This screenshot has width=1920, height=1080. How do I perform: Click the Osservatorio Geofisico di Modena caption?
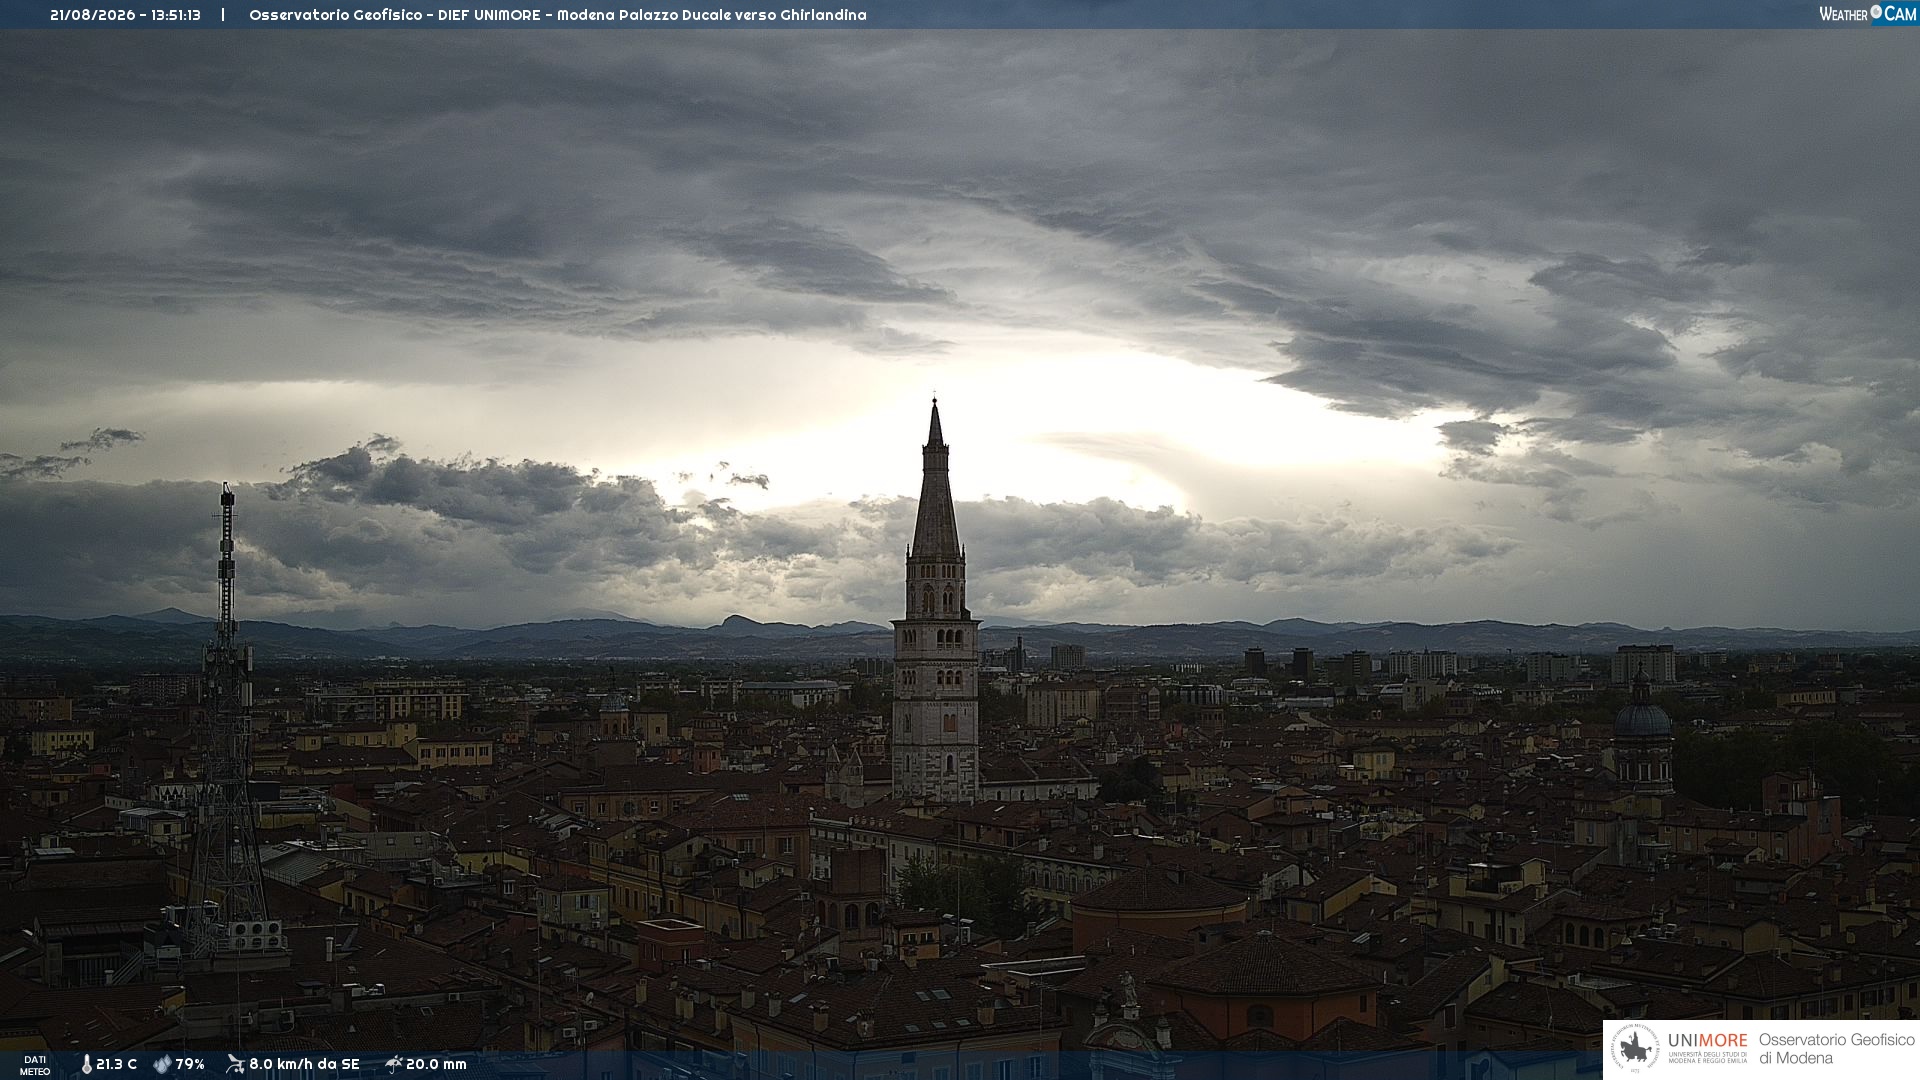pyautogui.click(x=1836, y=1049)
